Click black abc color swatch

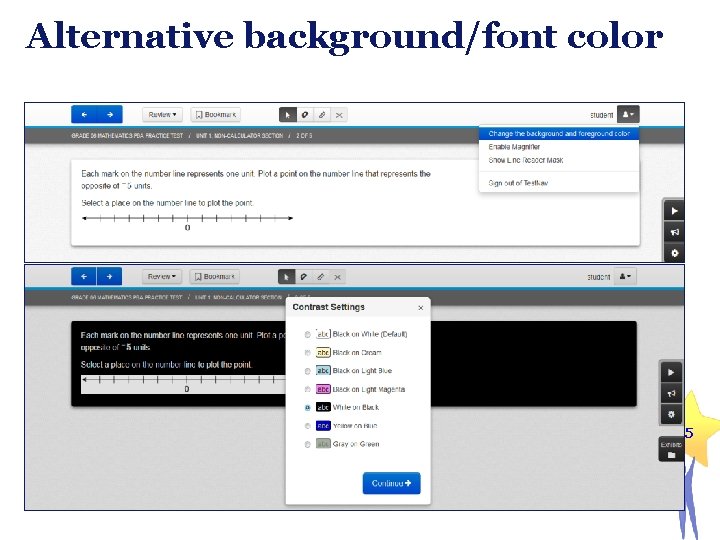point(323,407)
